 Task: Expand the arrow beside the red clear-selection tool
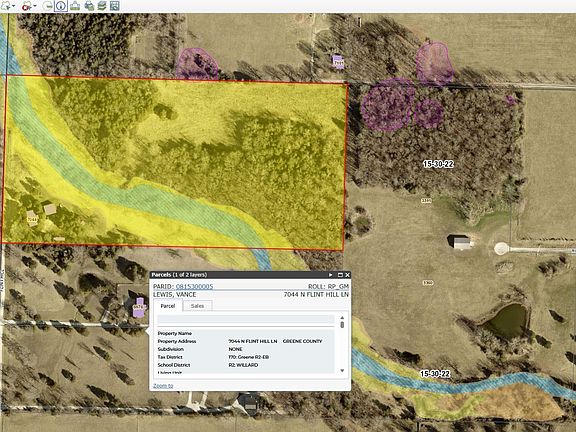(x=35, y=6)
